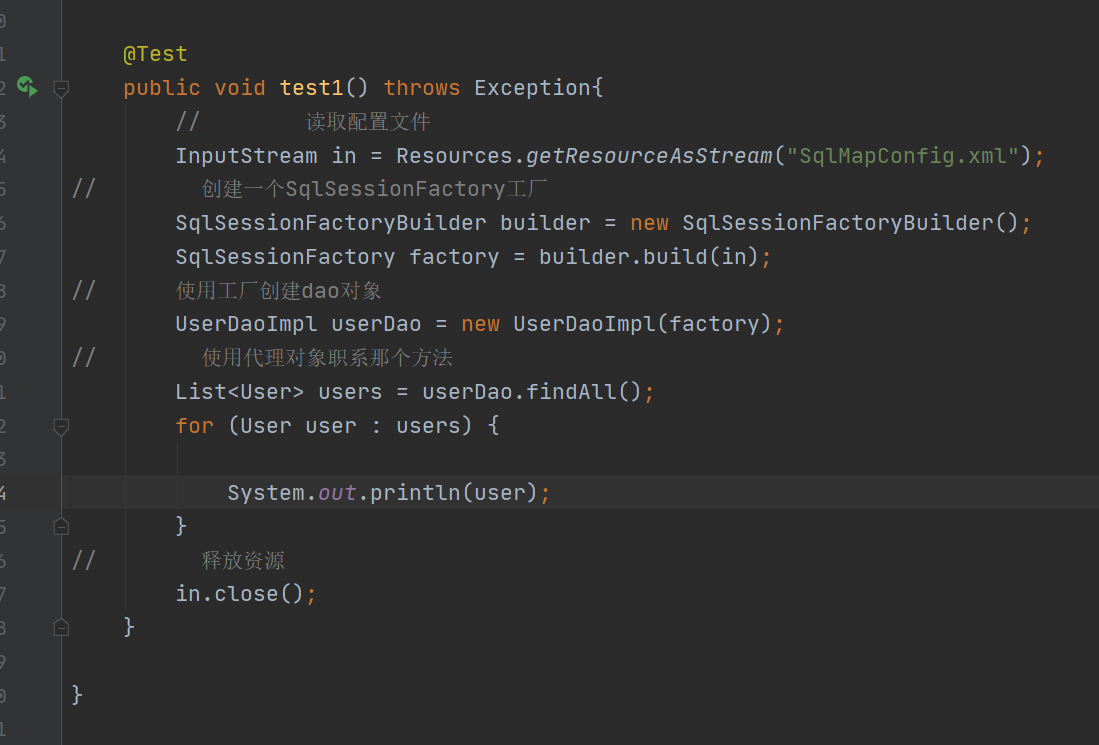Image resolution: width=1099 pixels, height=745 pixels.
Task: Click the test1 method name
Action: (x=311, y=88)
